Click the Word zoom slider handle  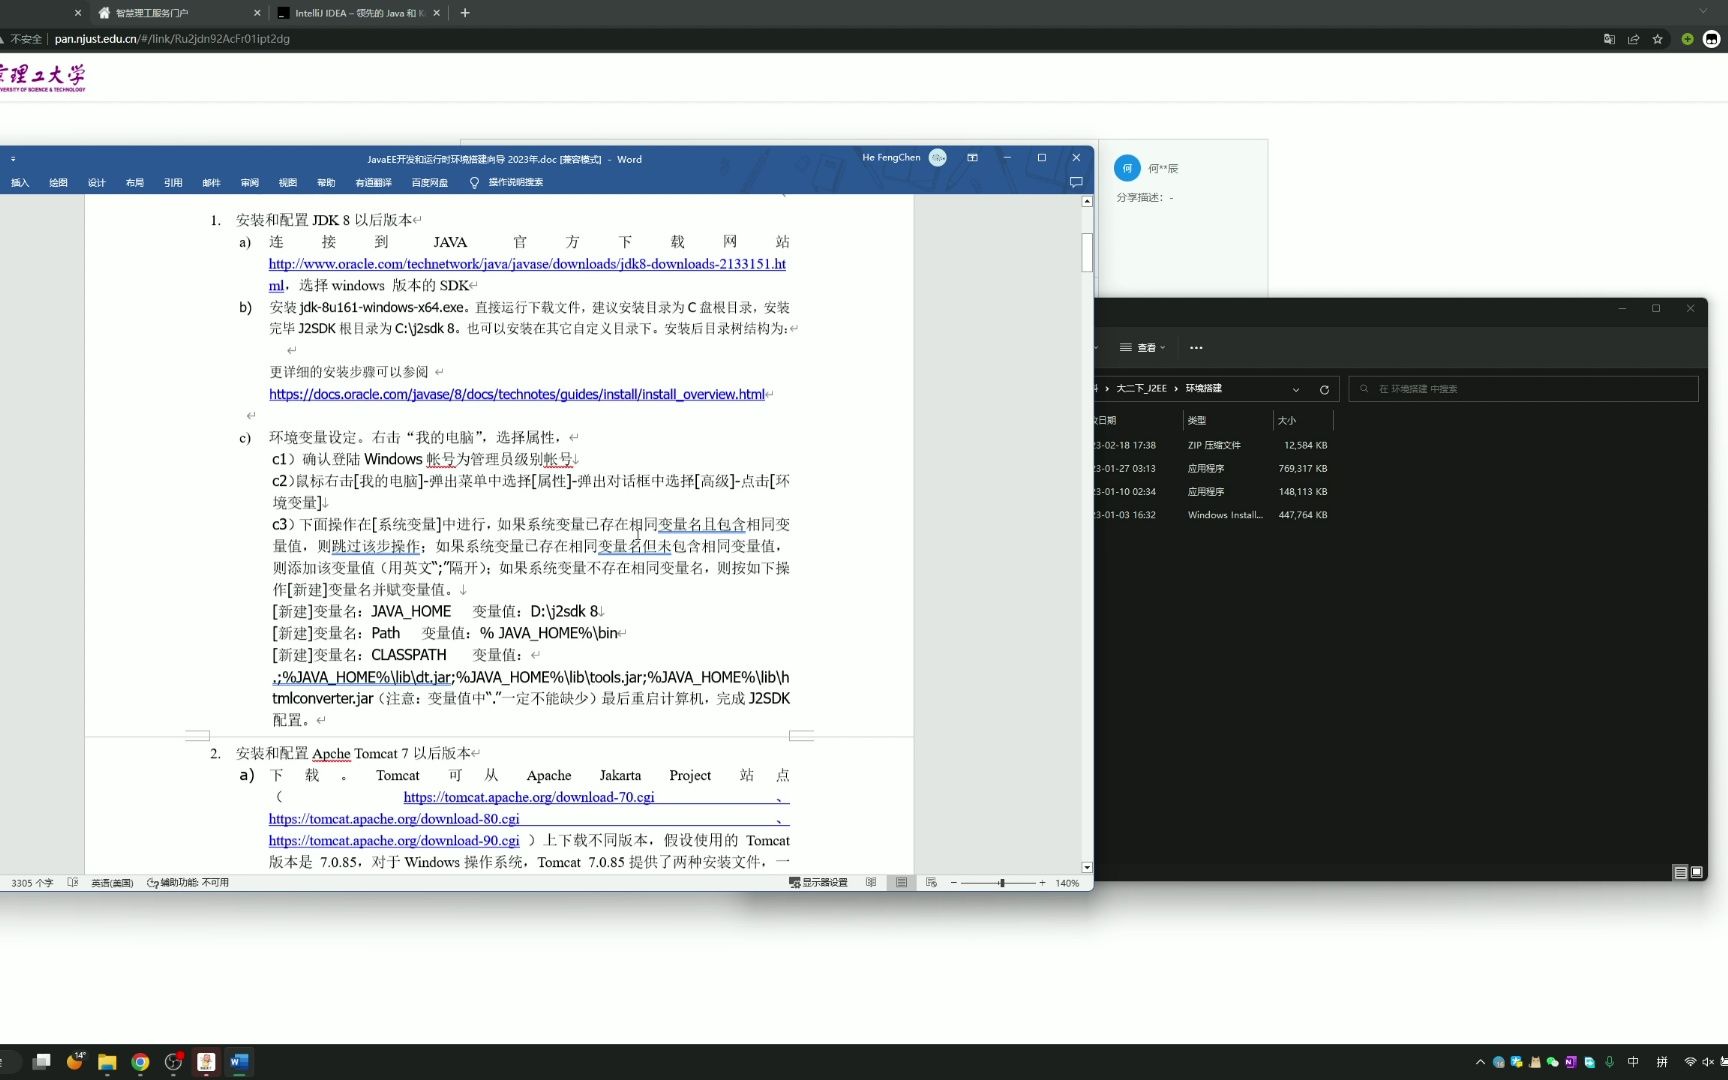tap(1002, 883)
